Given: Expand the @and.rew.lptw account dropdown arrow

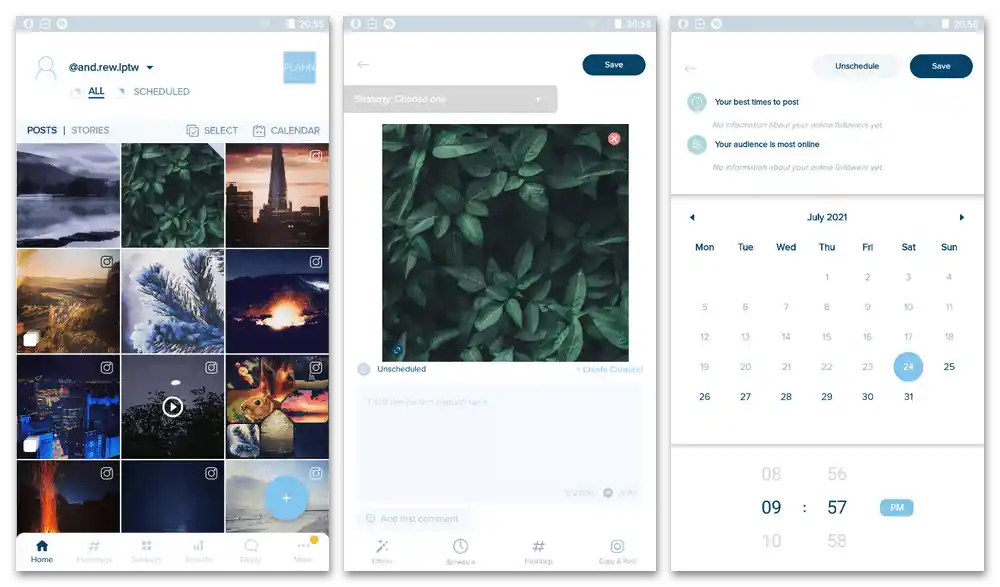Looking at the screenshot, I should [150, 68].
